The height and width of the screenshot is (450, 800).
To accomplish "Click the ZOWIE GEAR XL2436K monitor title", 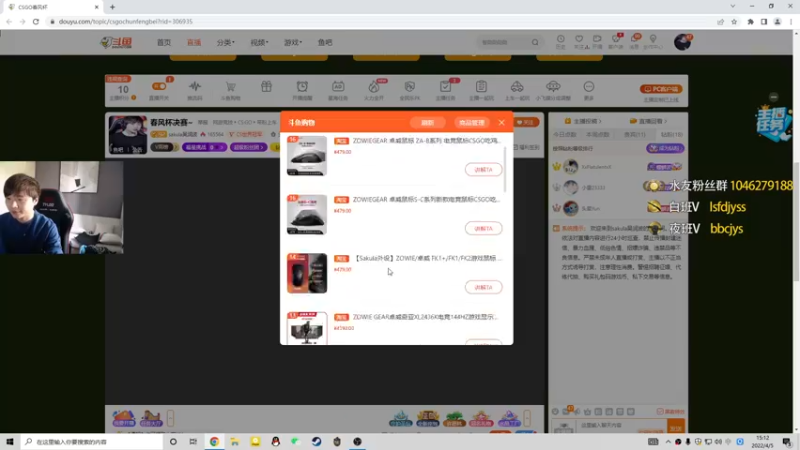I will pyautogui.click(x=425, y=317).
